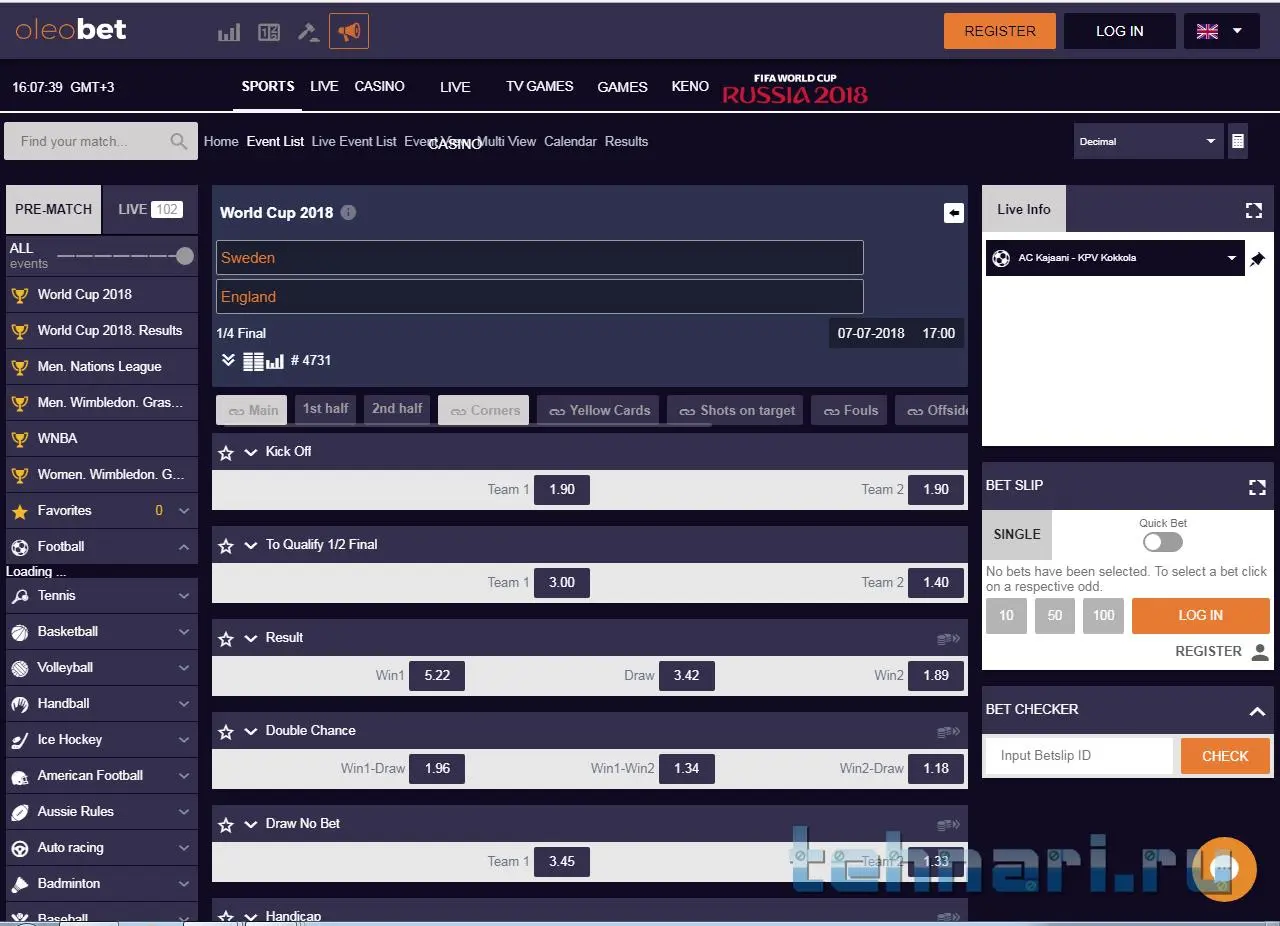Select Ice Hockey in sports list

(102, 740)
